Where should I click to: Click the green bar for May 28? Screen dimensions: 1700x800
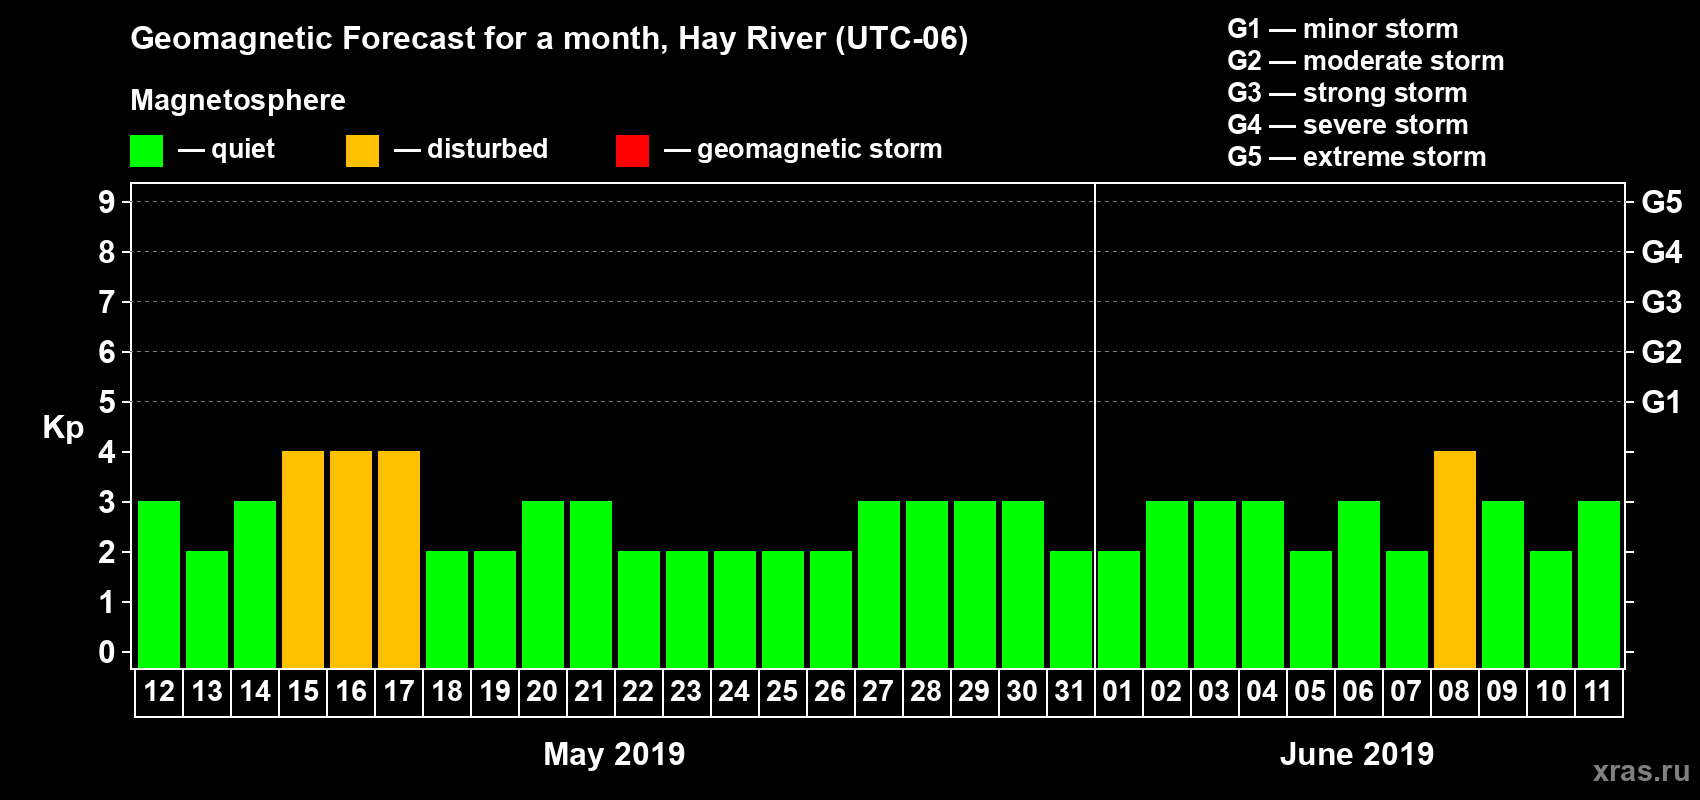click(927, 584)
